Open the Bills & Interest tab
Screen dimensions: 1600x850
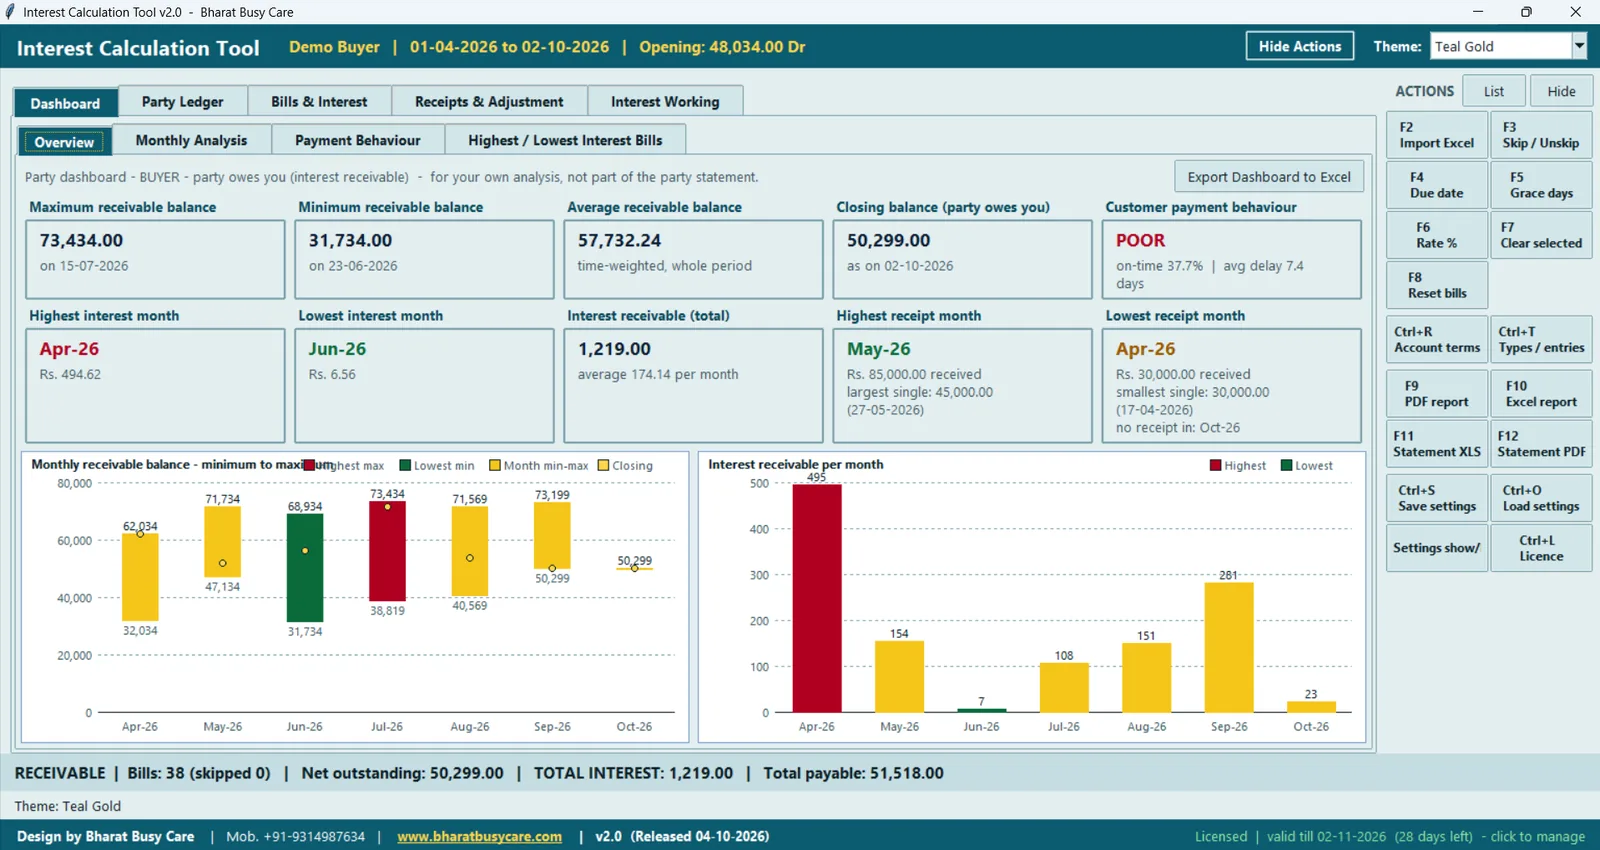[319, 102]
